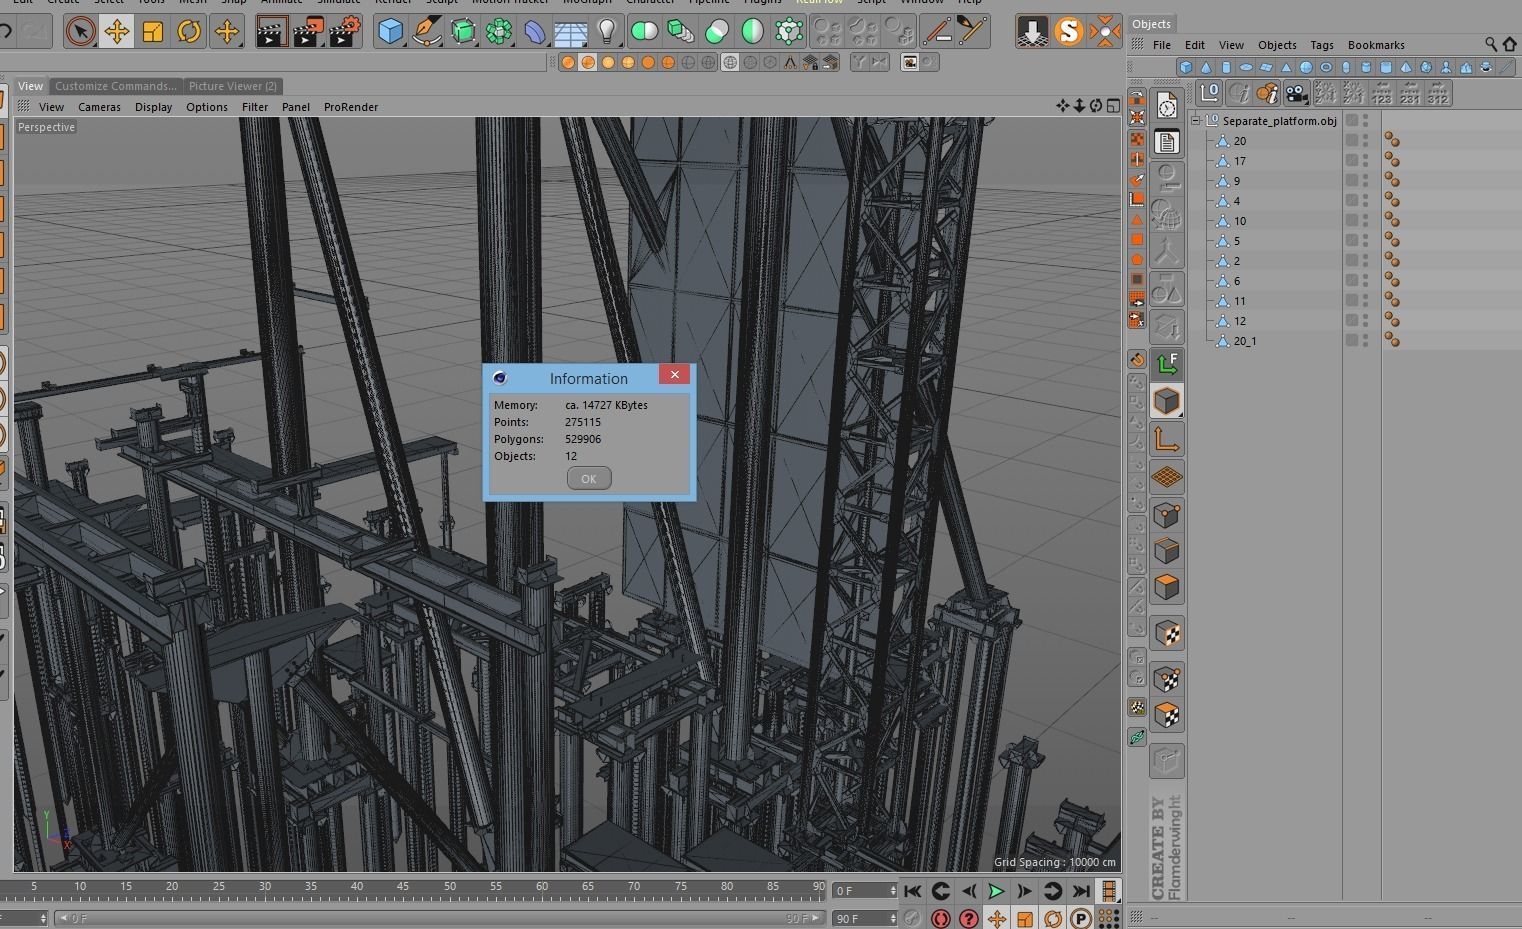1522x929 pixels.
Task: Toggle visibility dots for object 20
Action: coord(1365,141)
